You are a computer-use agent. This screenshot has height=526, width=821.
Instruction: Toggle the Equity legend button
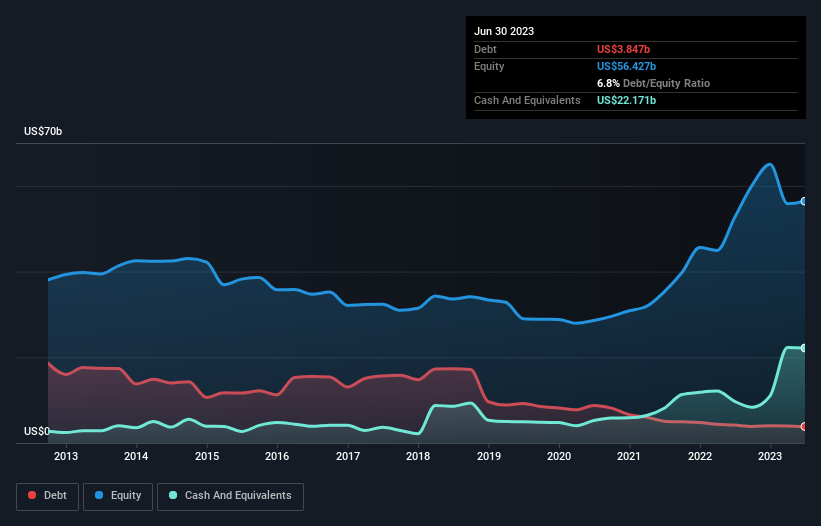click(118, 496)
